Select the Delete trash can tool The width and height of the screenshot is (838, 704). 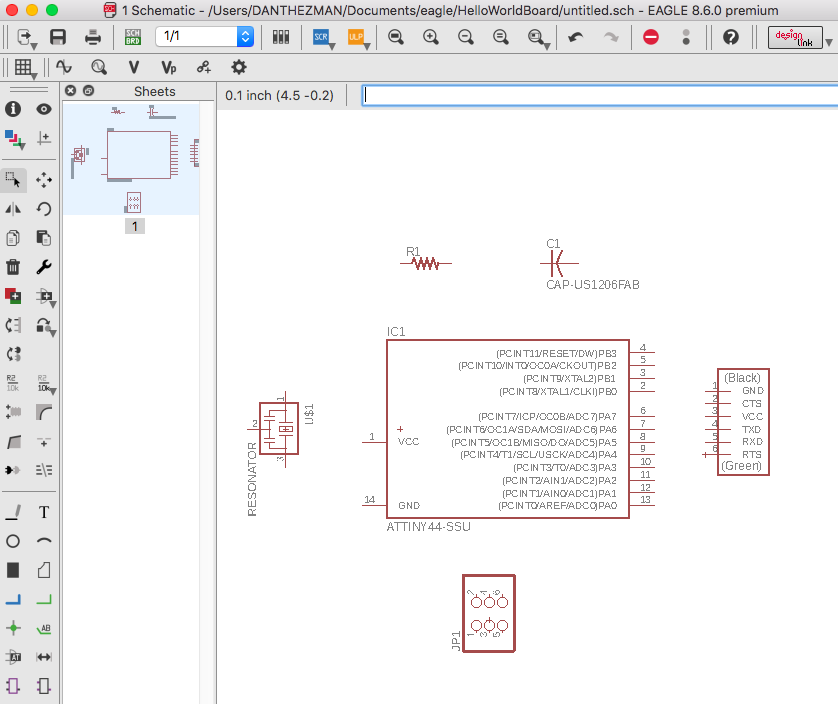pos(13,267)
